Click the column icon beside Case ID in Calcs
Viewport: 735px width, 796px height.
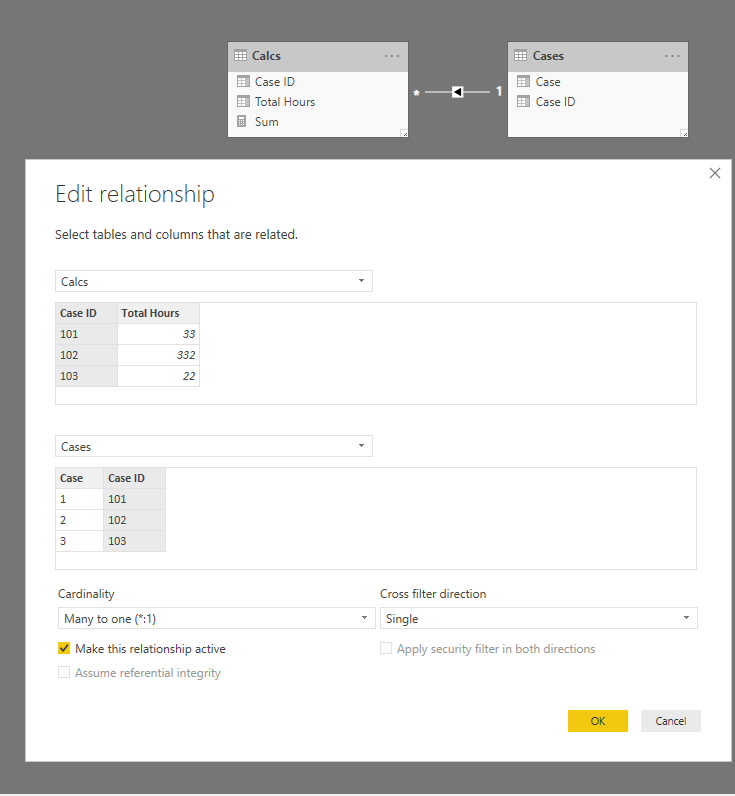(243, 81)
